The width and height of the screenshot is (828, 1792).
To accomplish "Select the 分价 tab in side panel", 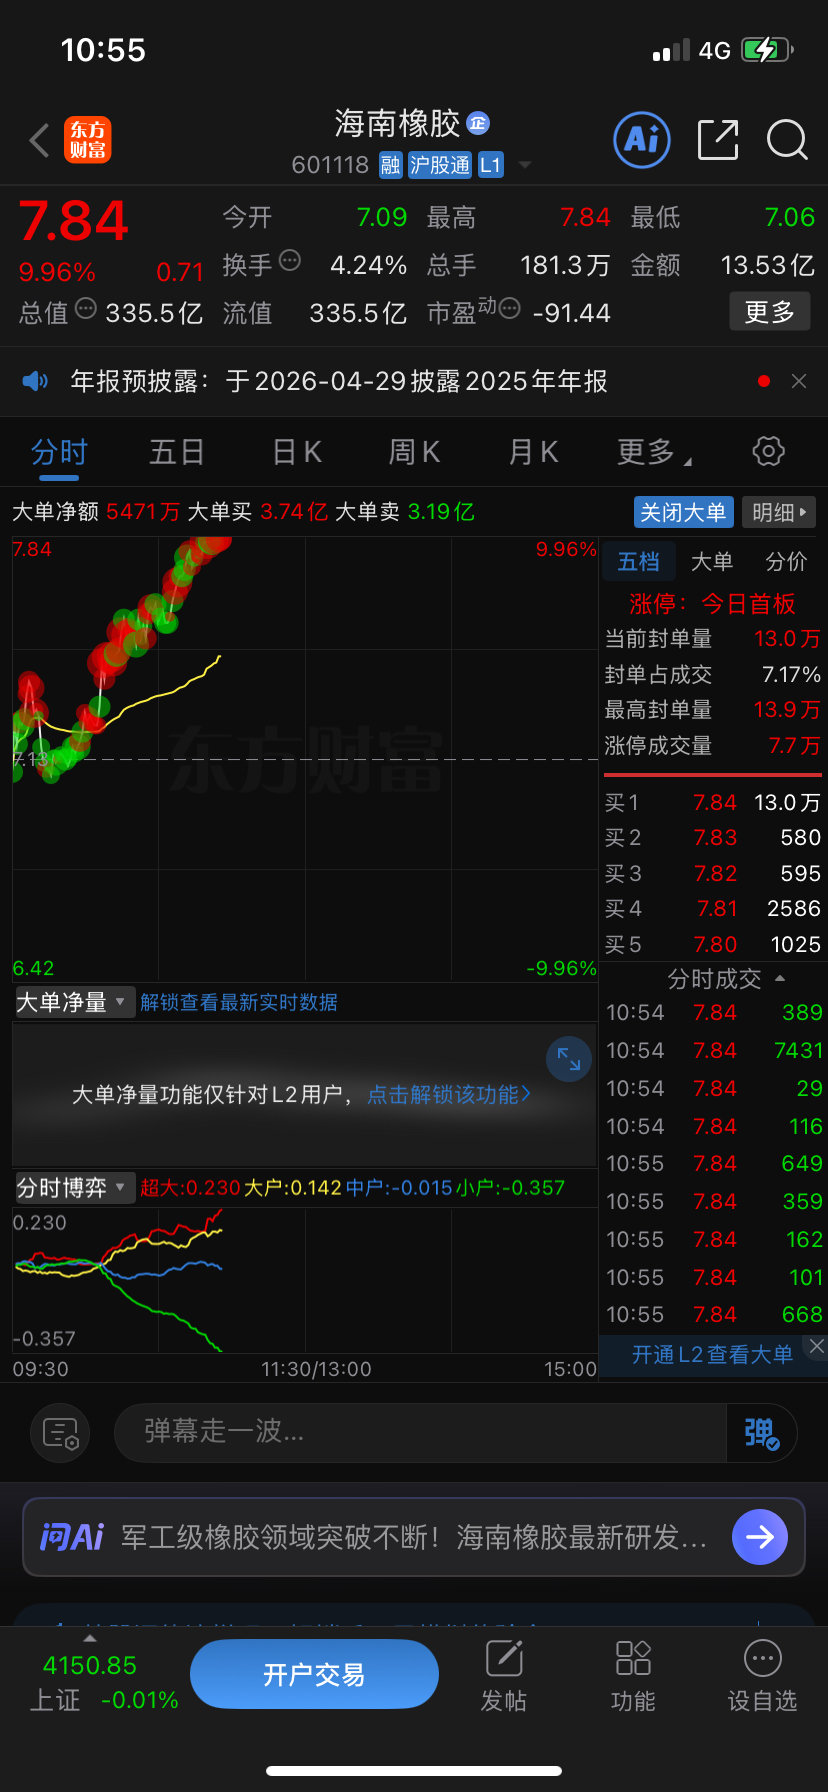I will click(786, 562).
